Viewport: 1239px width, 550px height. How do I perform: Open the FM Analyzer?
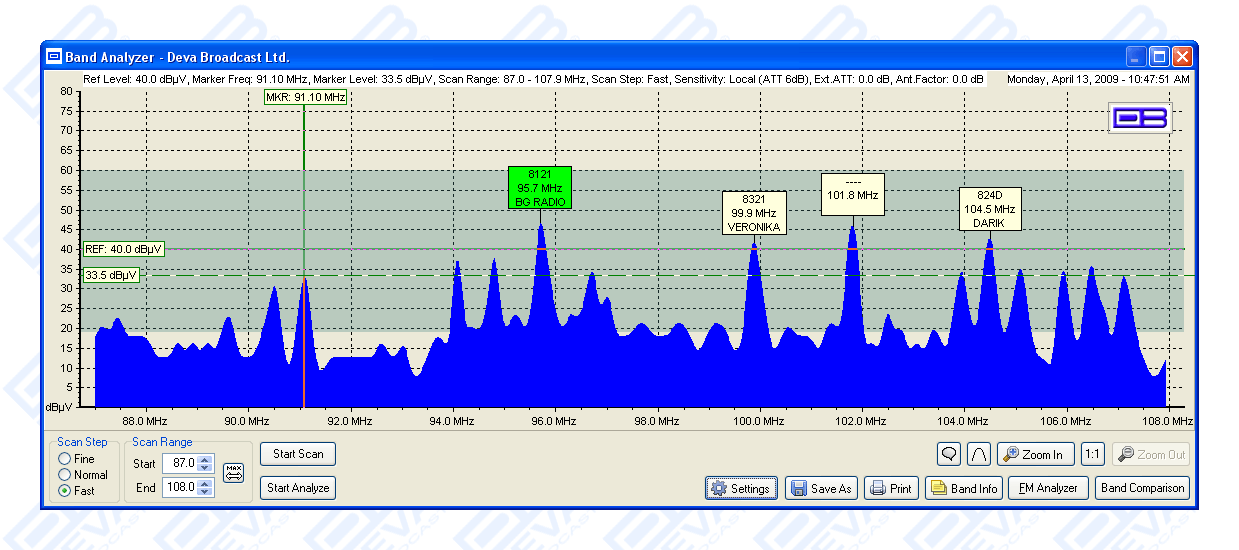(1047, 488)
